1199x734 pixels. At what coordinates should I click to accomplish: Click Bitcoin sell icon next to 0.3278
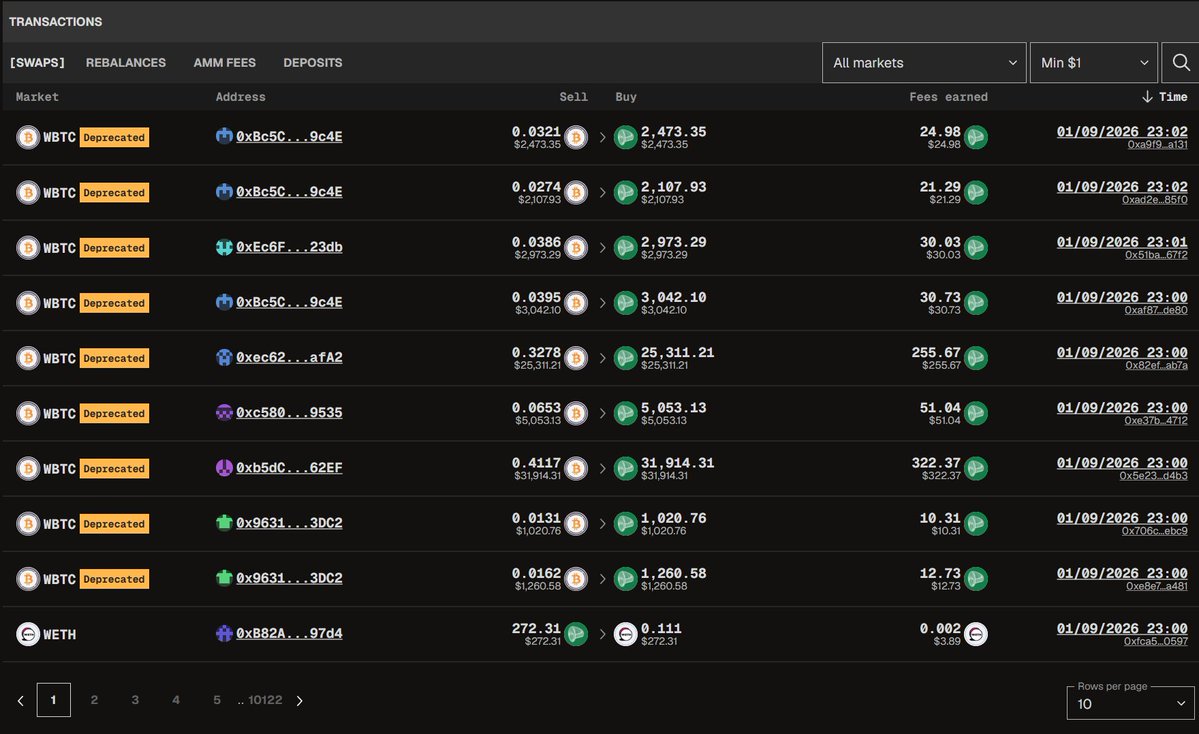pos(576,358)
